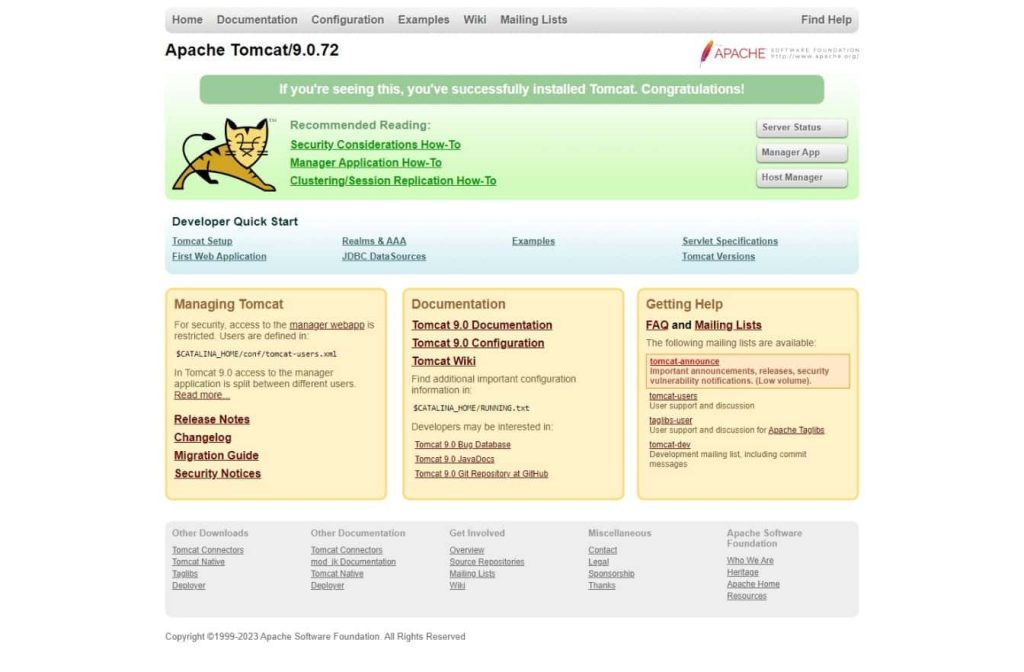Open the tomcat-announce mailing list link

684,362
